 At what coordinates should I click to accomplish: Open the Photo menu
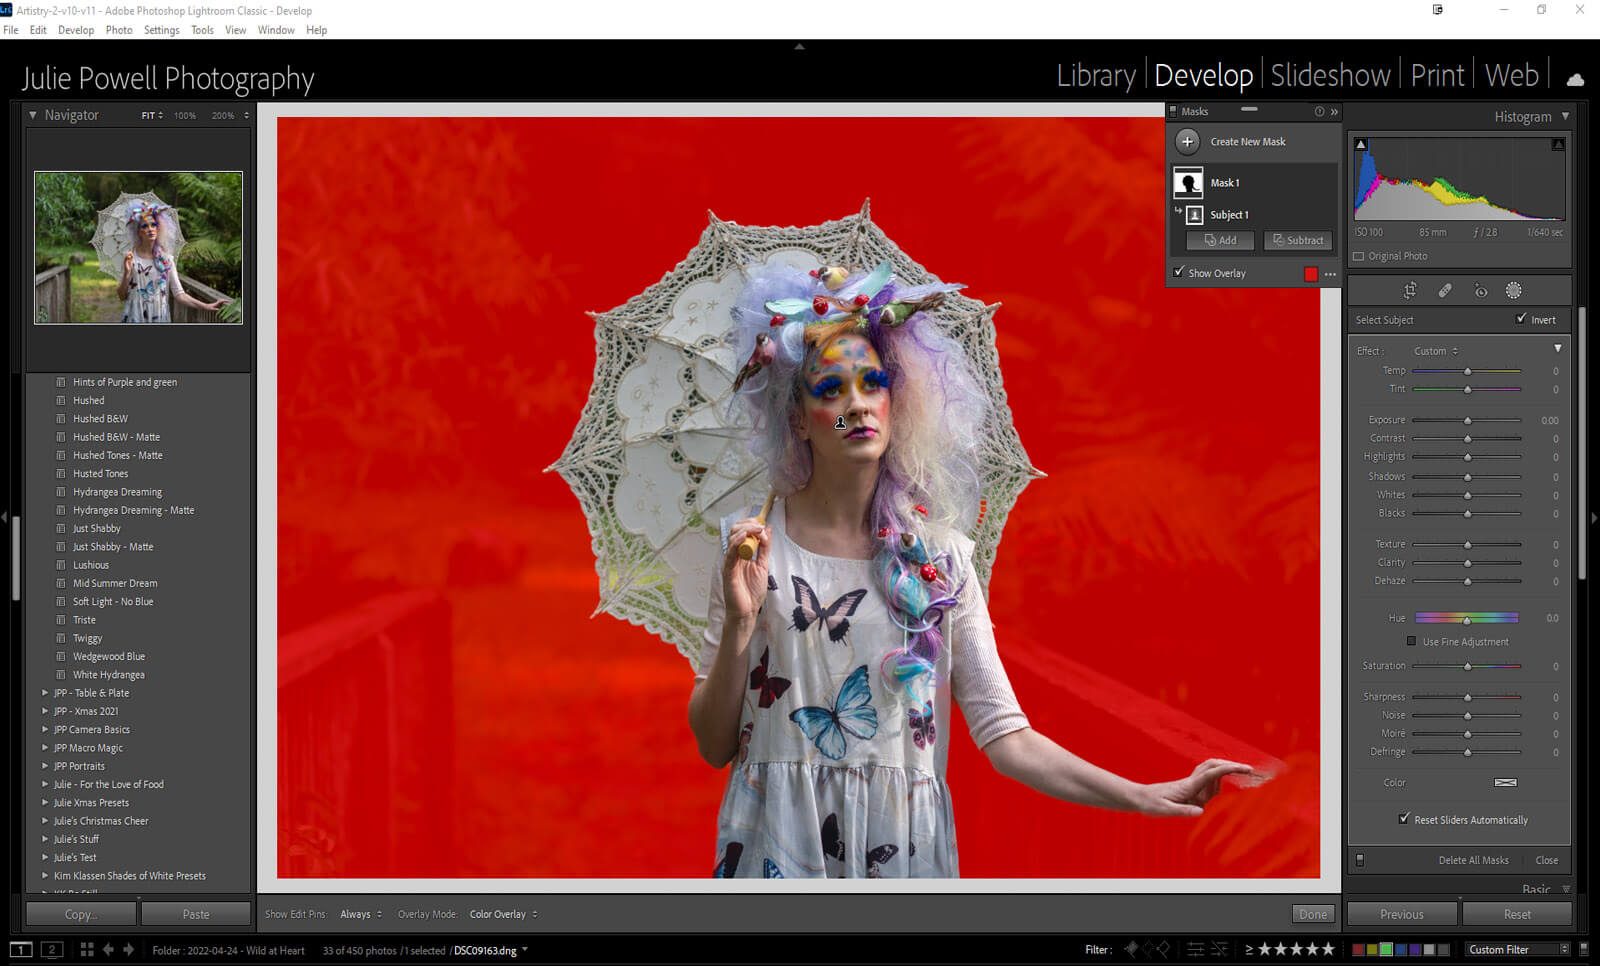click(119, 30)
